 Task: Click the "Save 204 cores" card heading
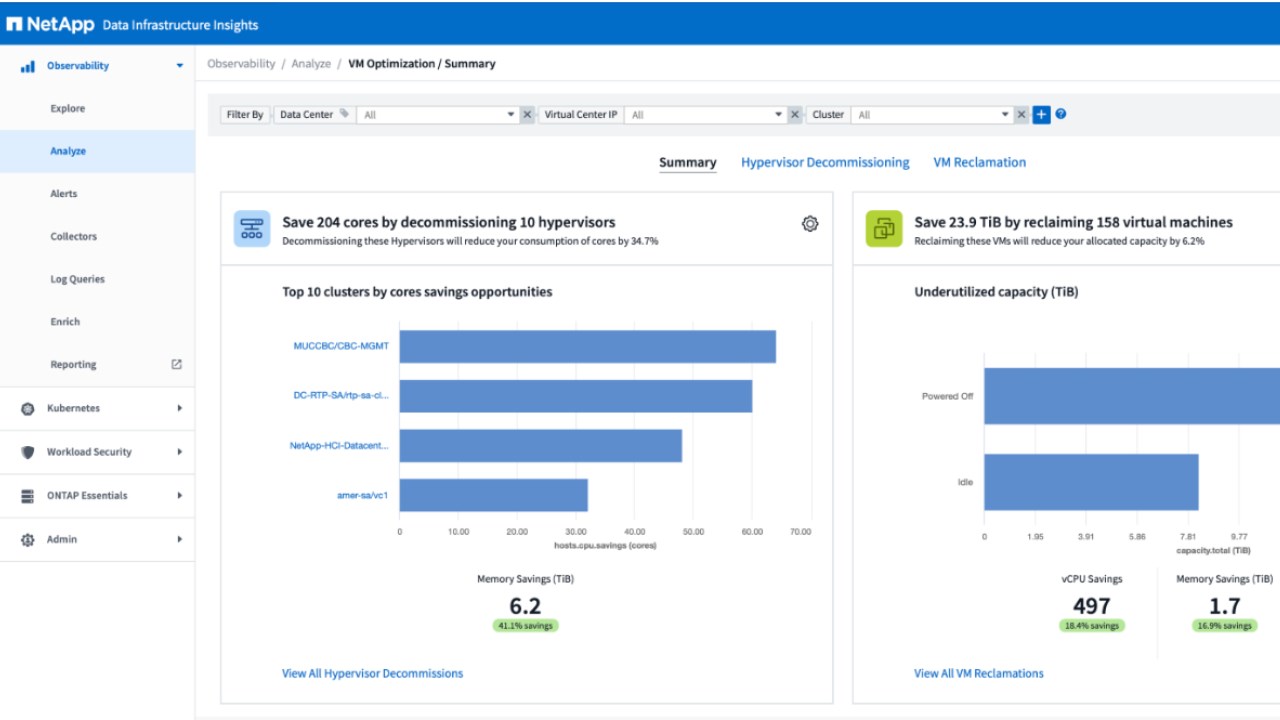click(449, 223)
